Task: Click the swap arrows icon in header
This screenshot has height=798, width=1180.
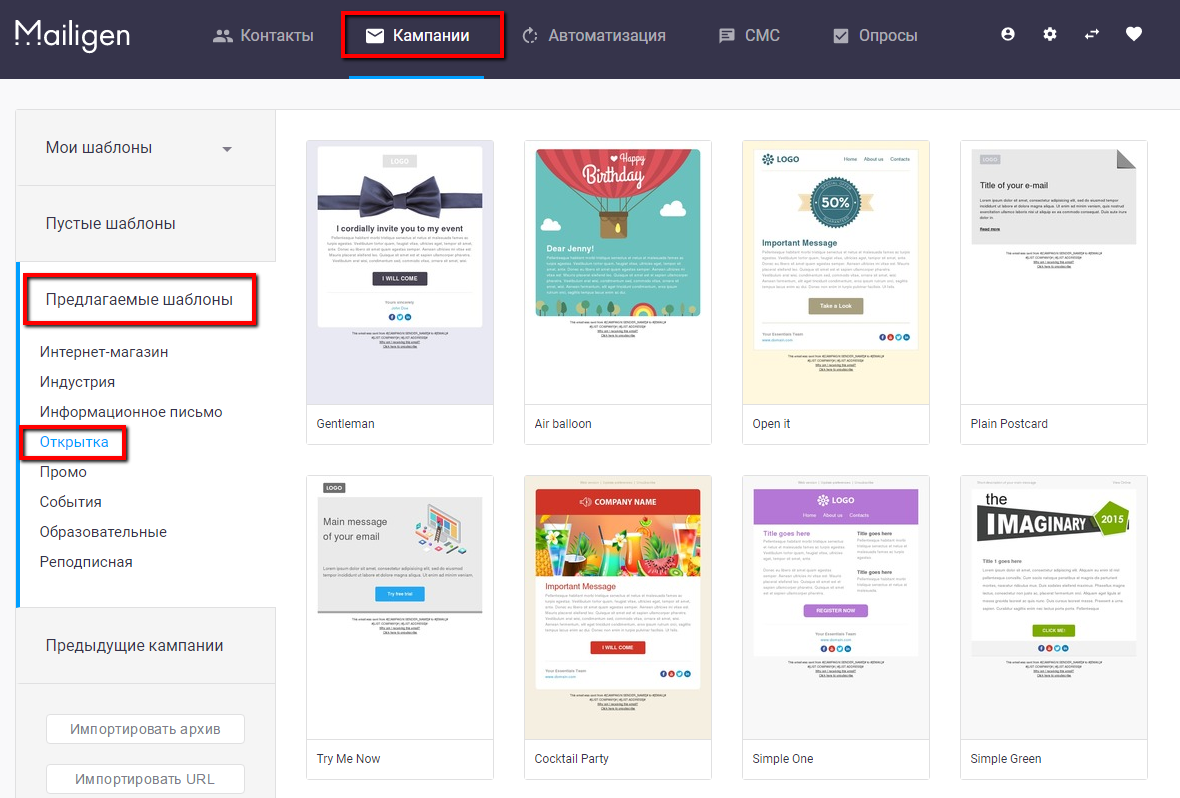Action: (1091, 34)
